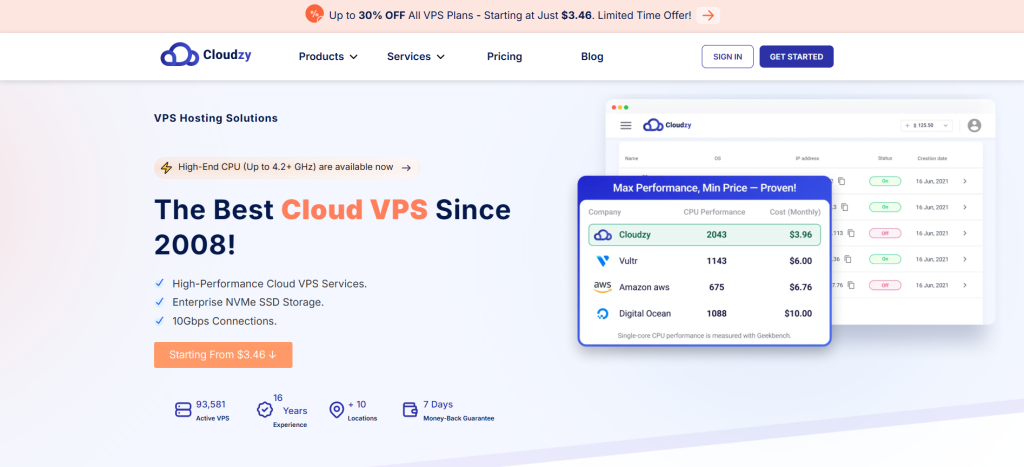
Task: Open the hamburger menu in the dashboard preview
Action: pyautogui.click(x=626, y=125)
